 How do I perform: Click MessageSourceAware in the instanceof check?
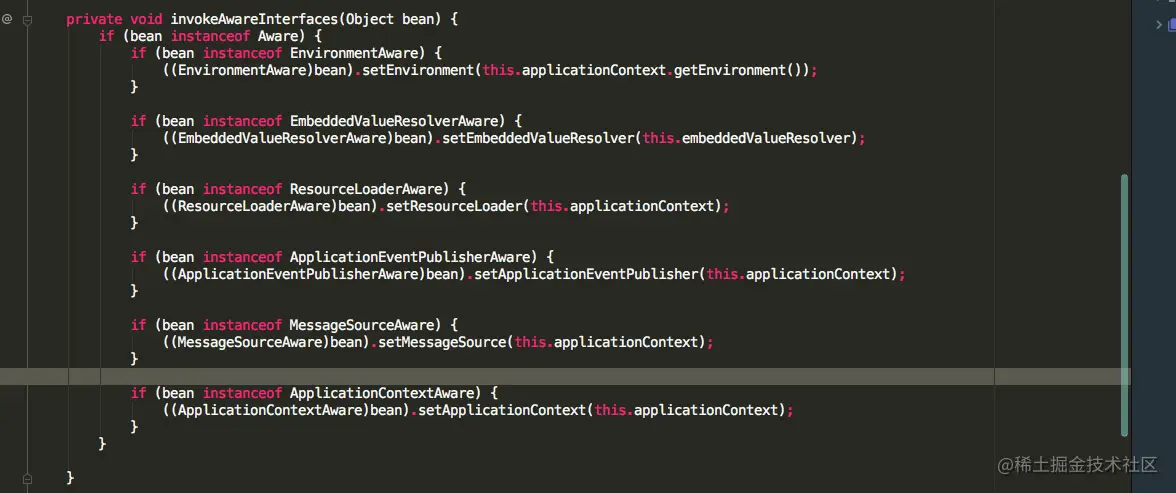(x=362, y=325)
